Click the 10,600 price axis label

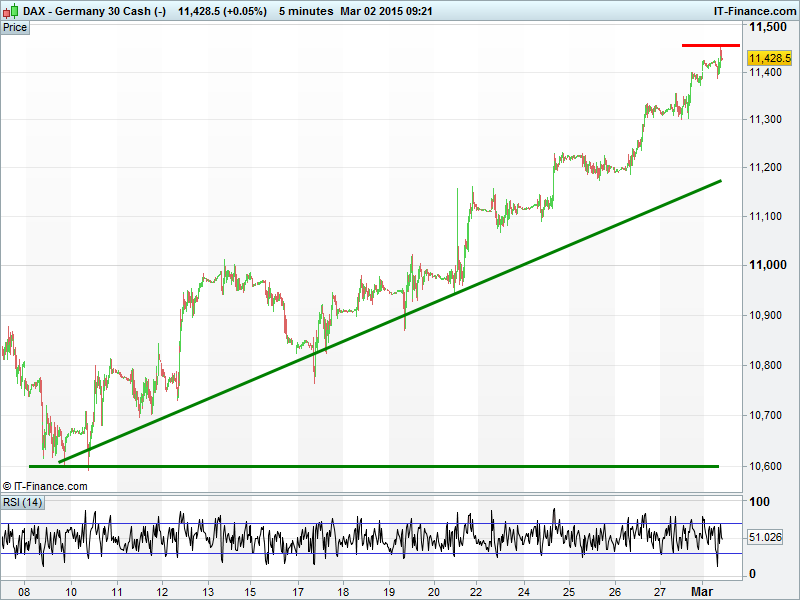(x=769, y=466)
